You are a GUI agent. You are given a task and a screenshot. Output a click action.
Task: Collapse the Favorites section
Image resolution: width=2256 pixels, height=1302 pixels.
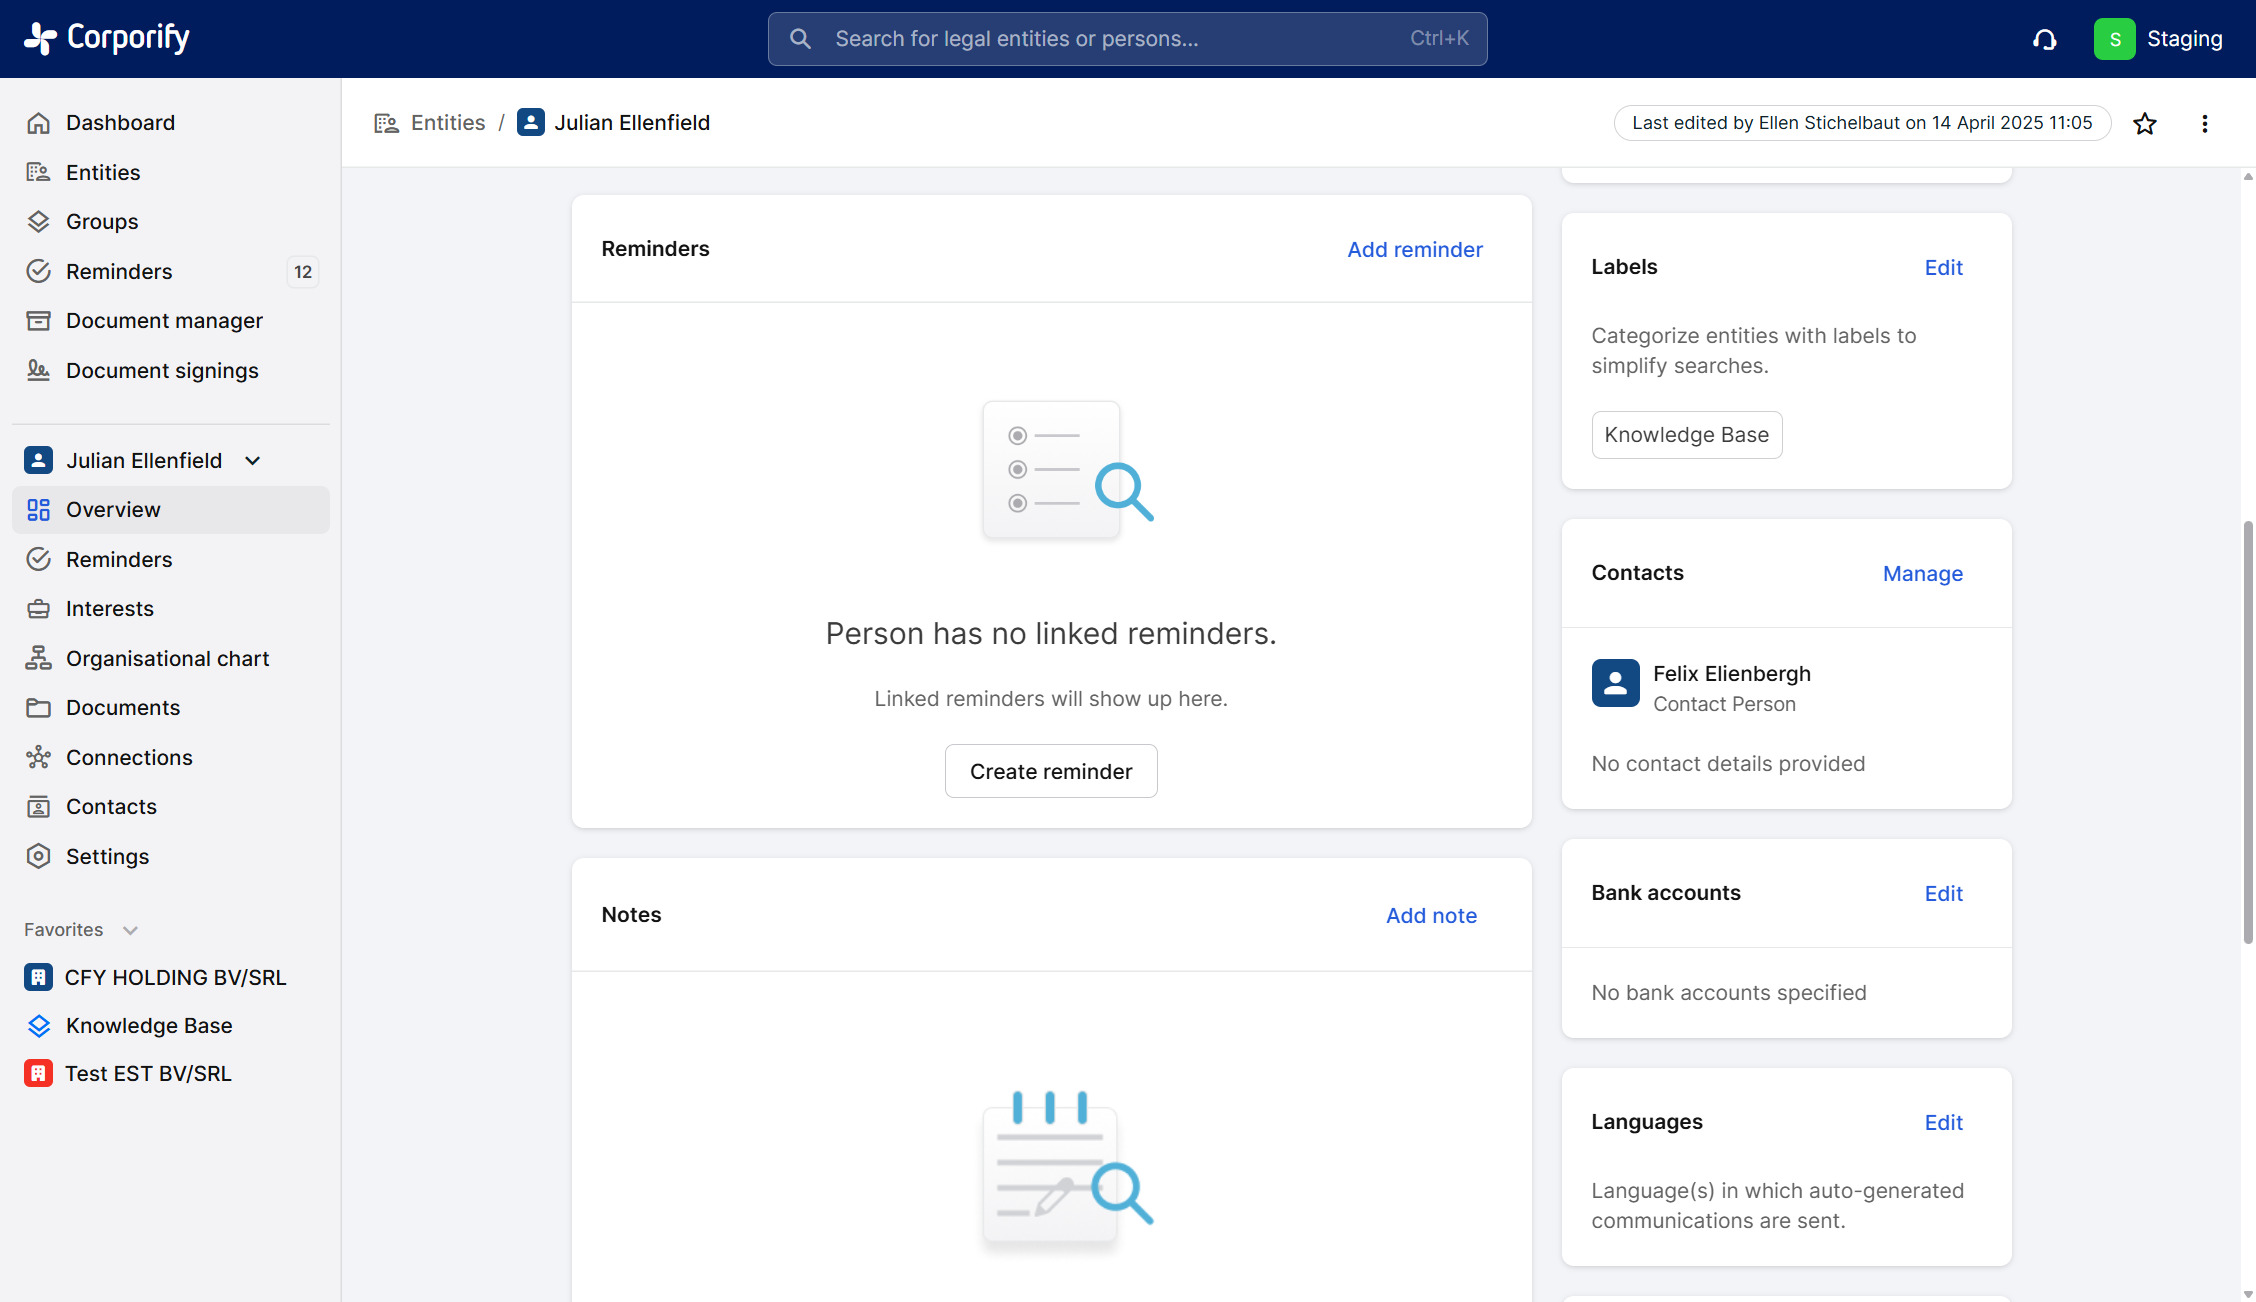click(x=130, y=930)
